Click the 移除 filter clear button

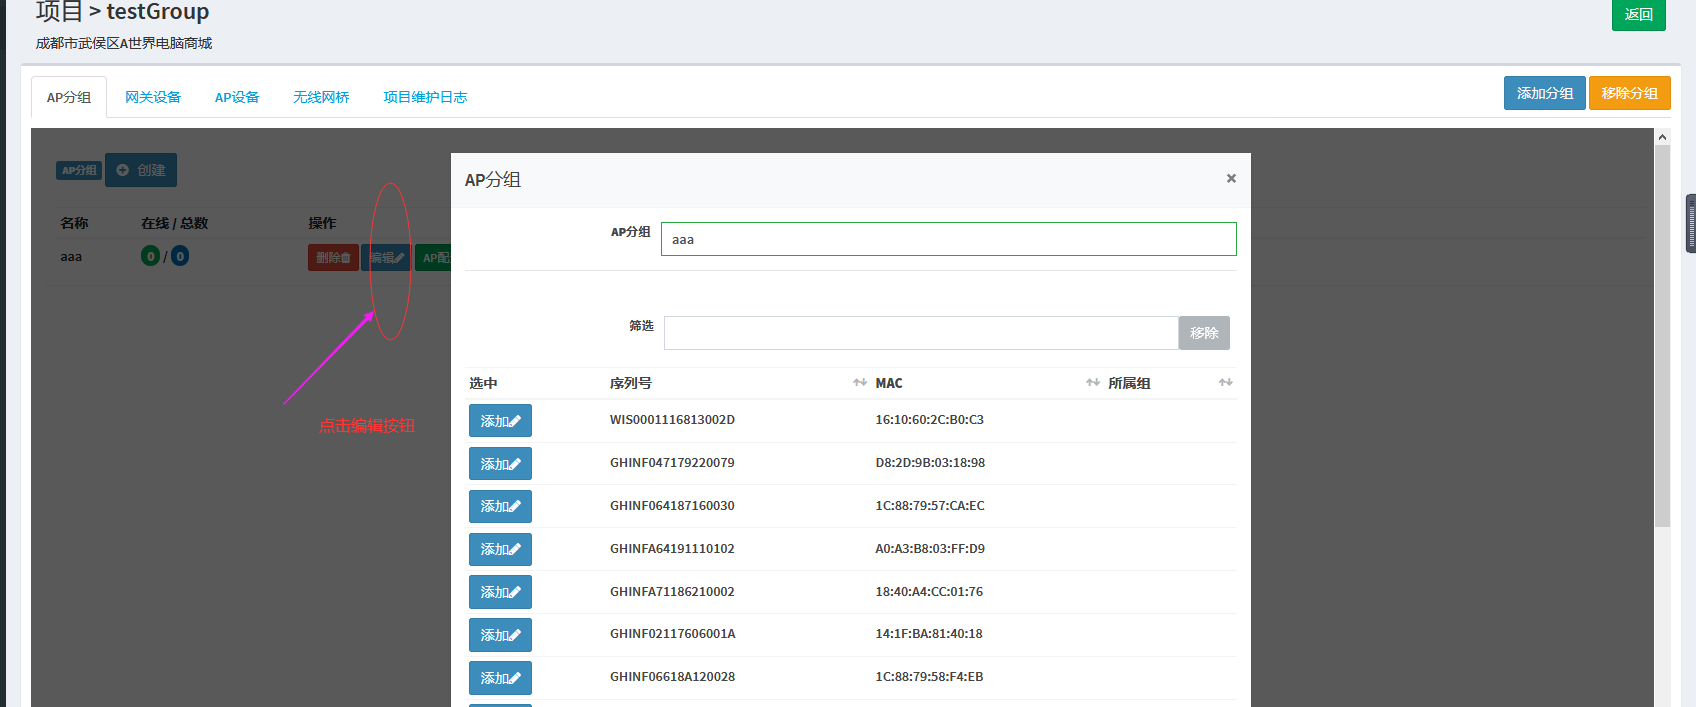1204,333
